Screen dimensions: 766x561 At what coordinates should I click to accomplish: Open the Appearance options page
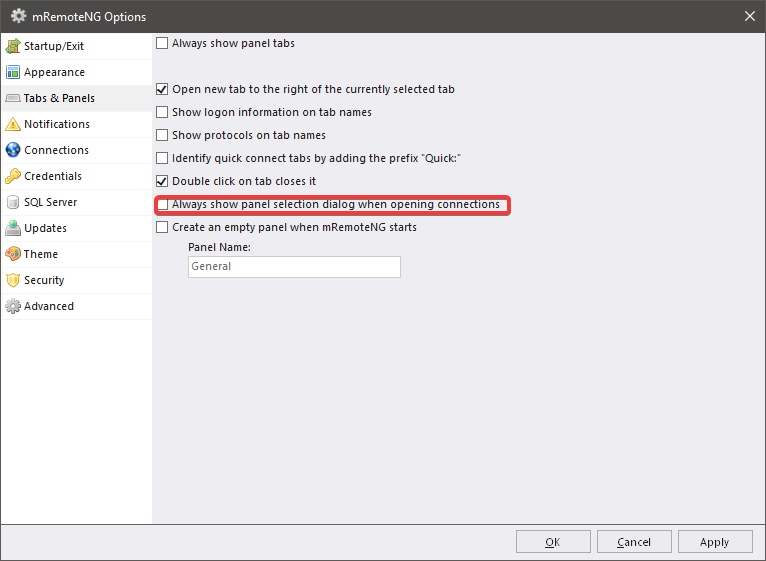pyautogui.click(x=77, y=72)
